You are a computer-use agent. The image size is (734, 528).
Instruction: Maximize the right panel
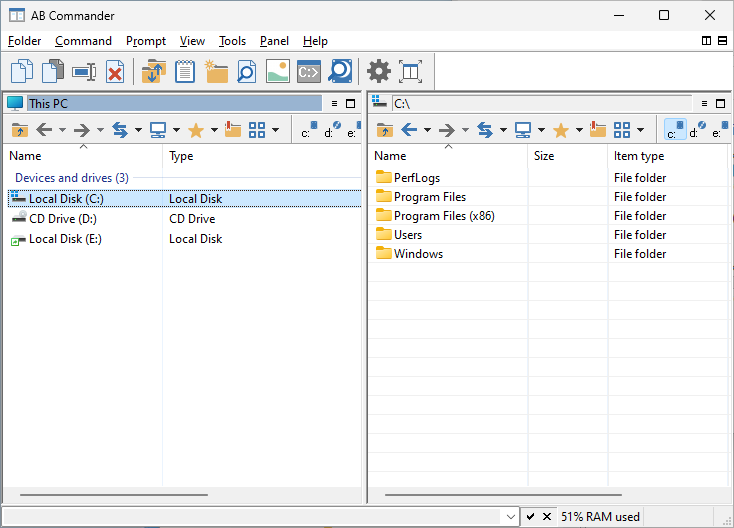720,103
